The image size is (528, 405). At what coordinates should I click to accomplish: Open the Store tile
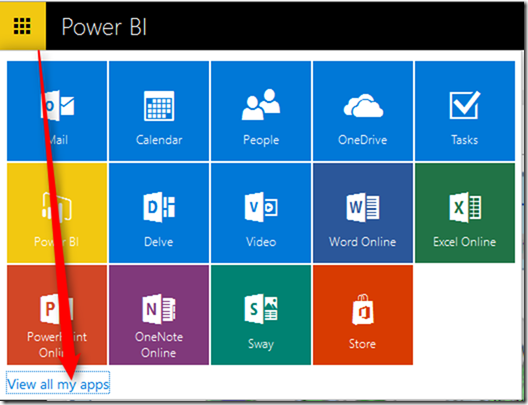coord(363,315)
